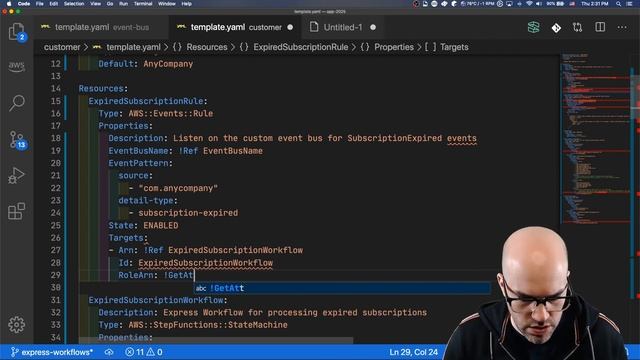The height and width of the screenshot is (360, 640).
Task: Close unsaved dot on template.yaml customer tab
Action: [290, 27]
